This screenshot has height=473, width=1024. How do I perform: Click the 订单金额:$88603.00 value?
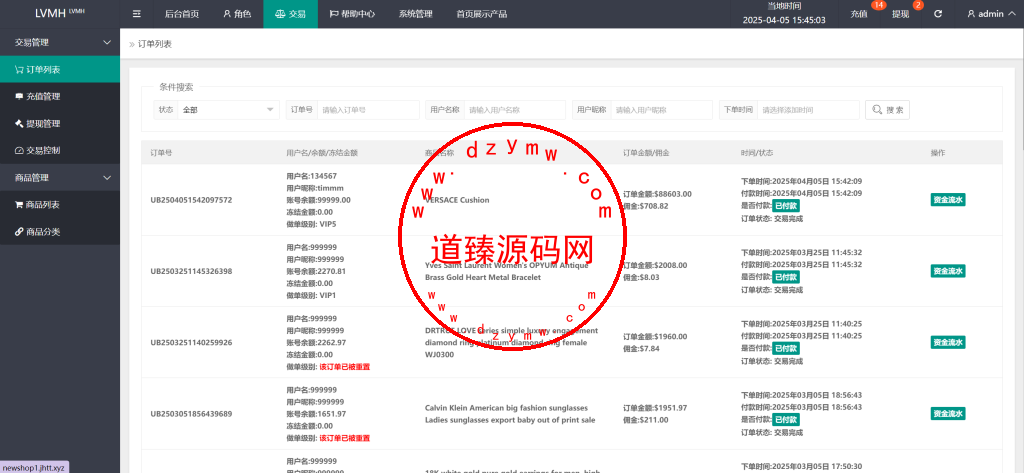click(x=657, y=194)
